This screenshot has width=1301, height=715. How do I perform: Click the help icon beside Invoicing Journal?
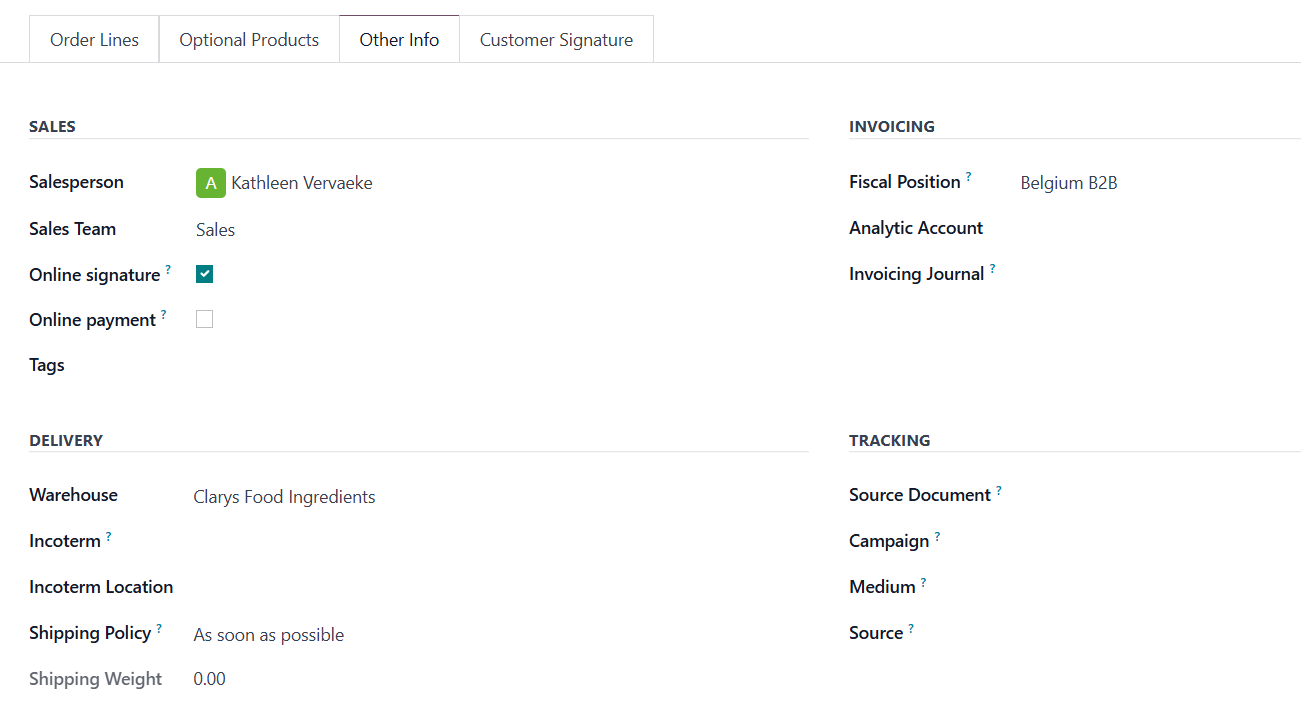992,269
